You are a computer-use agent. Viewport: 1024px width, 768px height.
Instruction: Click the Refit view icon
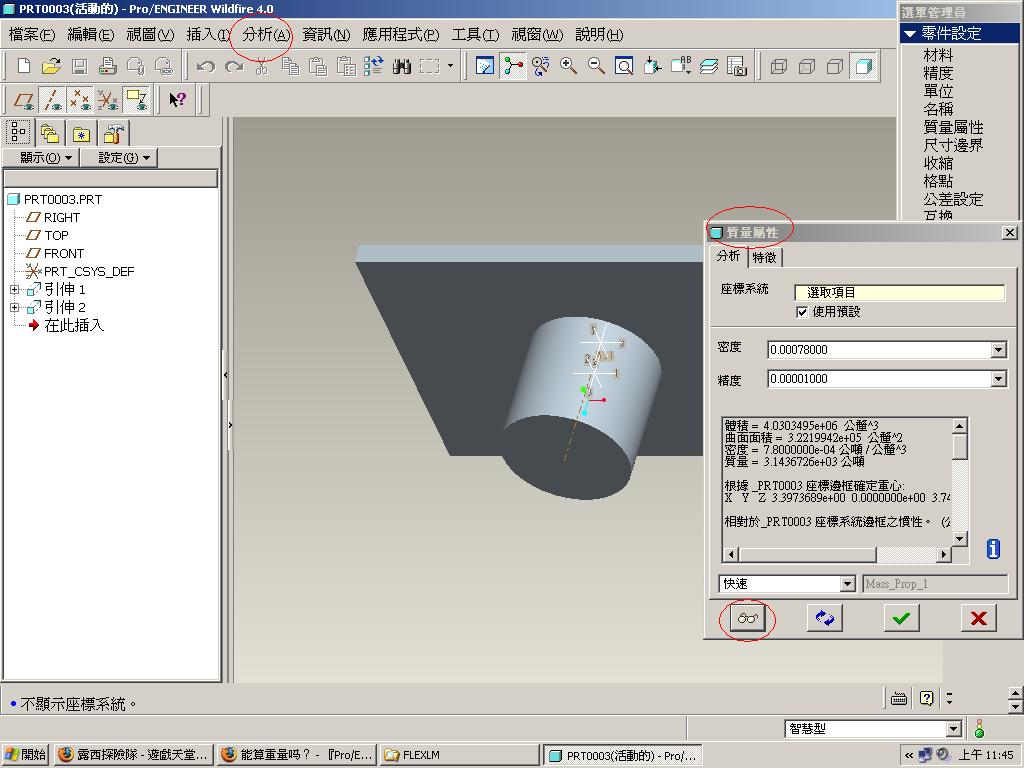click(x=624, y=66)
